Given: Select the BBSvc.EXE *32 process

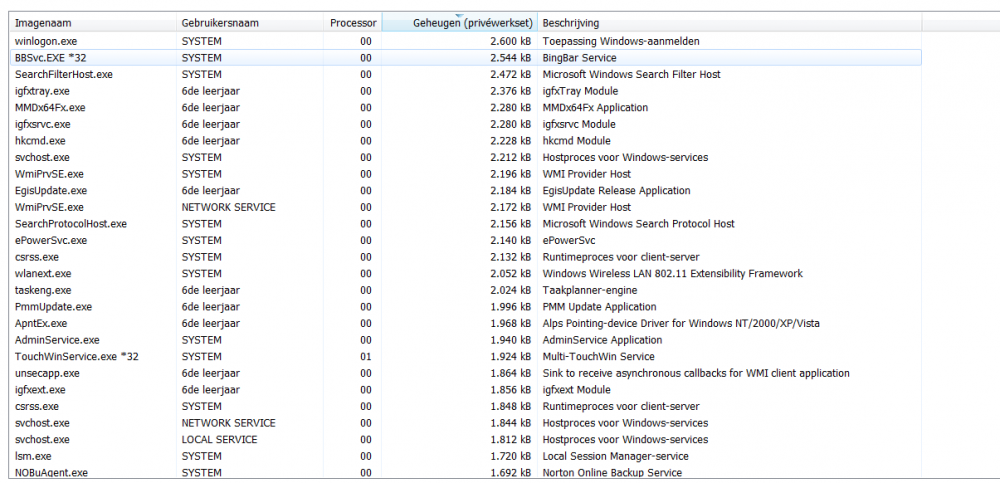Looking at the screenshot, I should click(49, 58).
